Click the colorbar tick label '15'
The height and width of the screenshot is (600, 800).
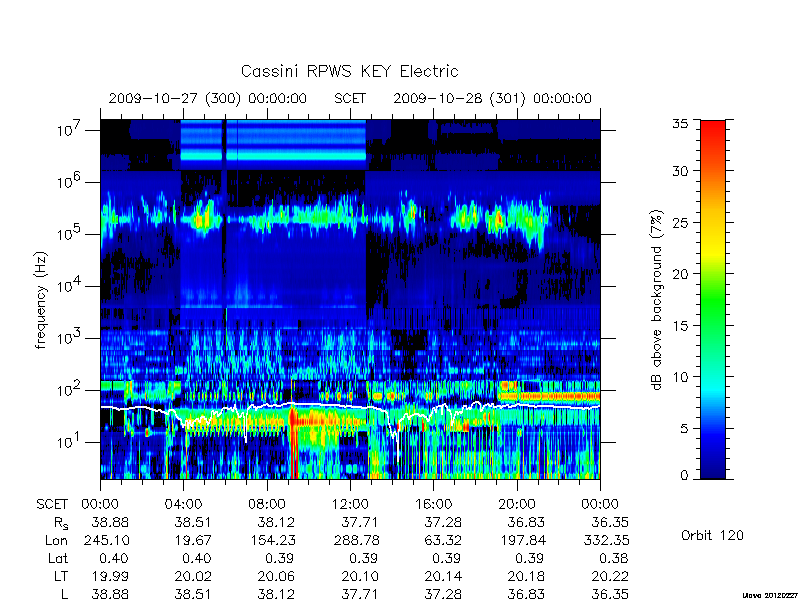[x=680, y=326]
